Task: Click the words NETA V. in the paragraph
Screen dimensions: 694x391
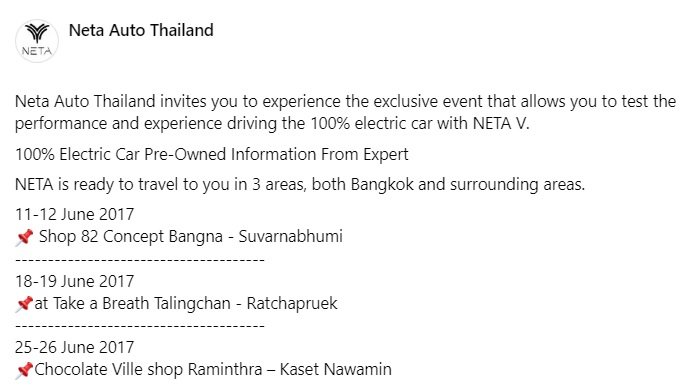Action: tap(501, 123)
